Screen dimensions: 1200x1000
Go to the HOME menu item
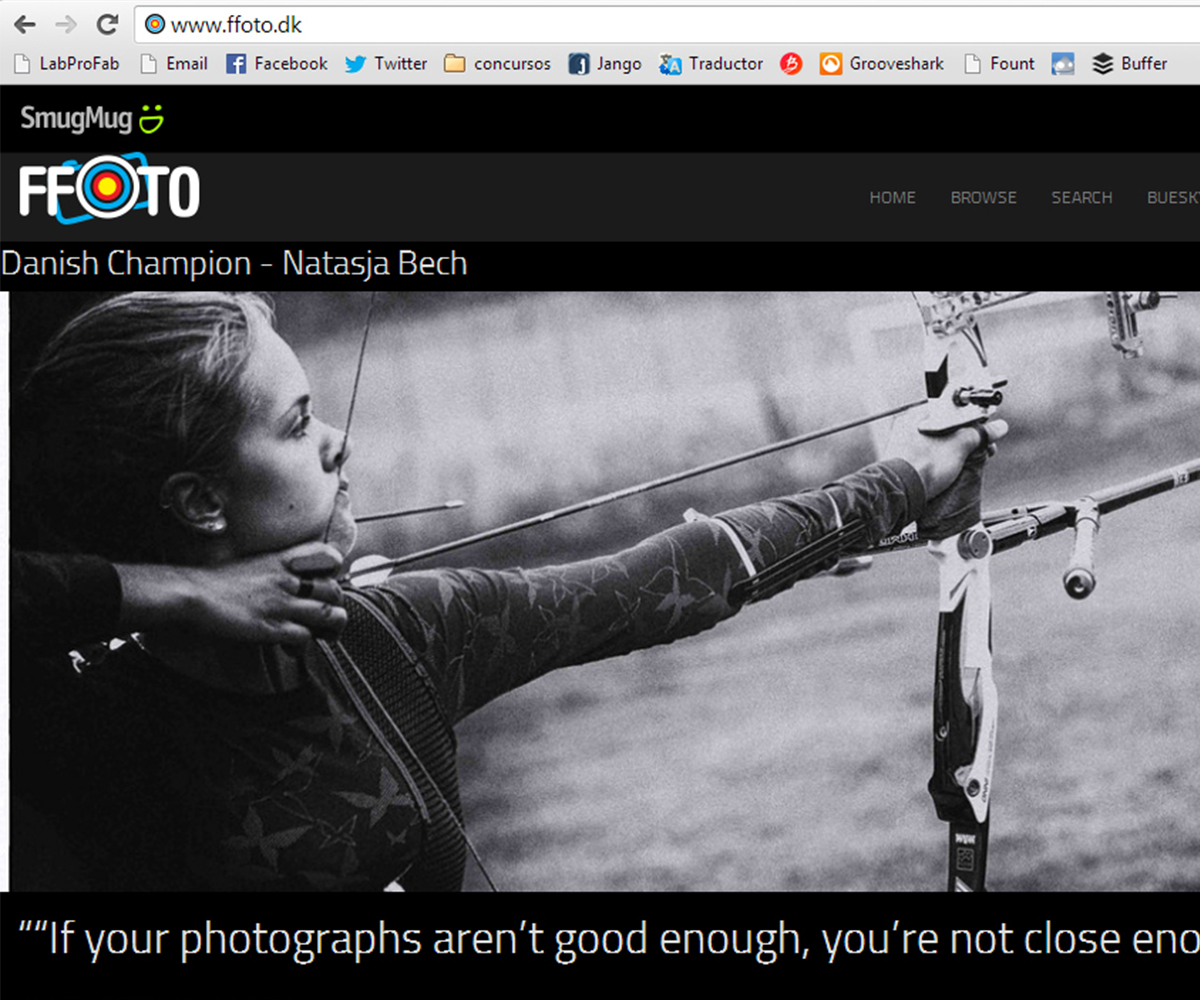pos(892,198)
